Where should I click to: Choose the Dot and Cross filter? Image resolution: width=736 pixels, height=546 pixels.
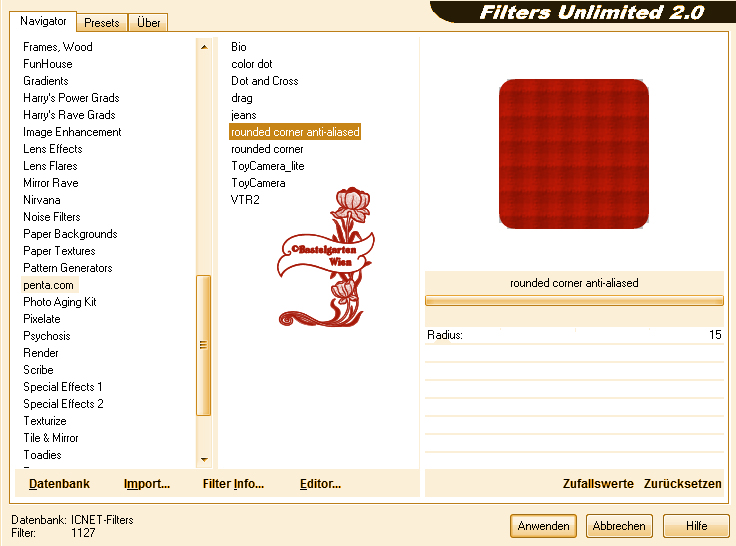coord(265,81)
